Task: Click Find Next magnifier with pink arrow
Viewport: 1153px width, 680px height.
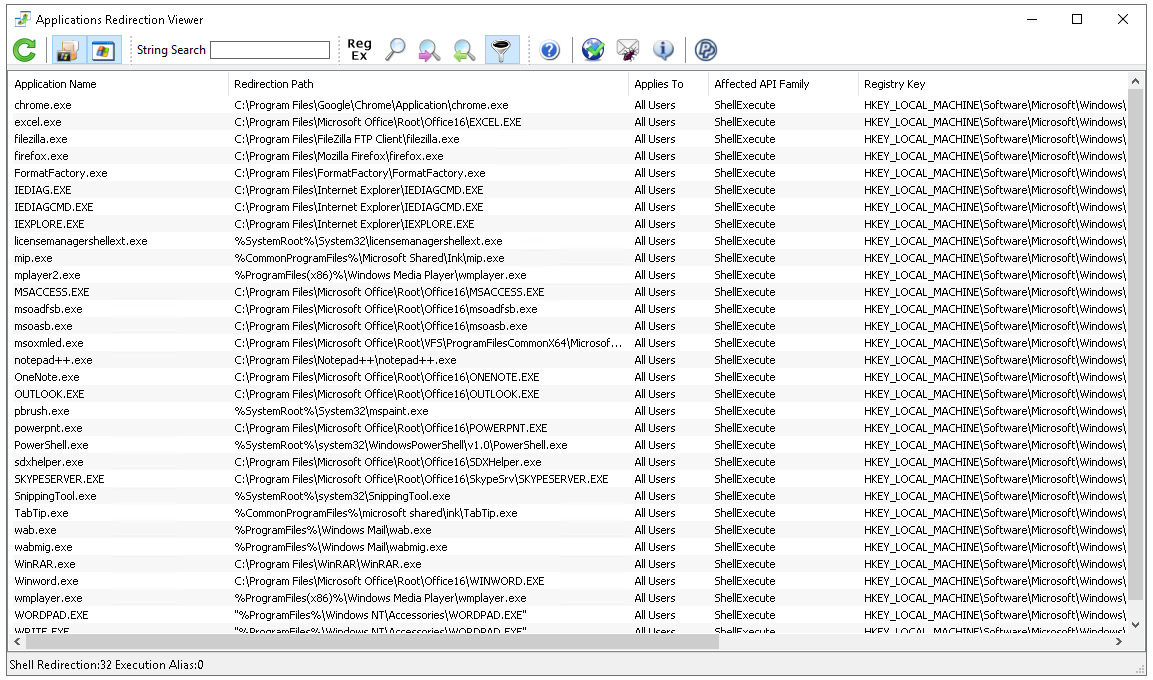Action: pos(429,50)
